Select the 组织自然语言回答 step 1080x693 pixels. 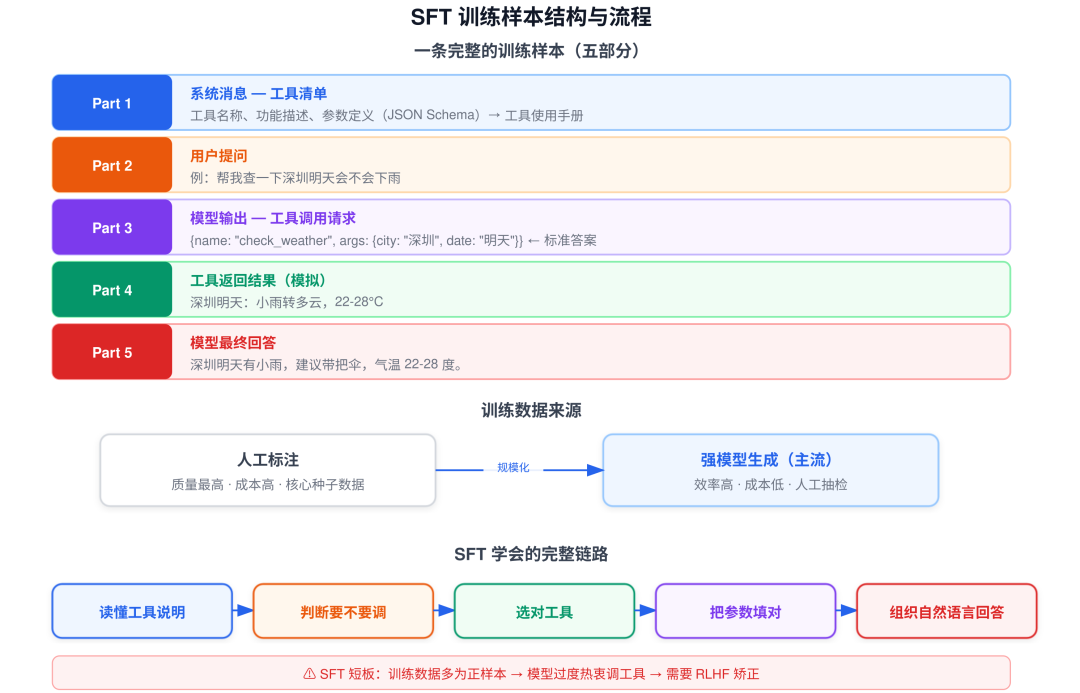(946, 612)
